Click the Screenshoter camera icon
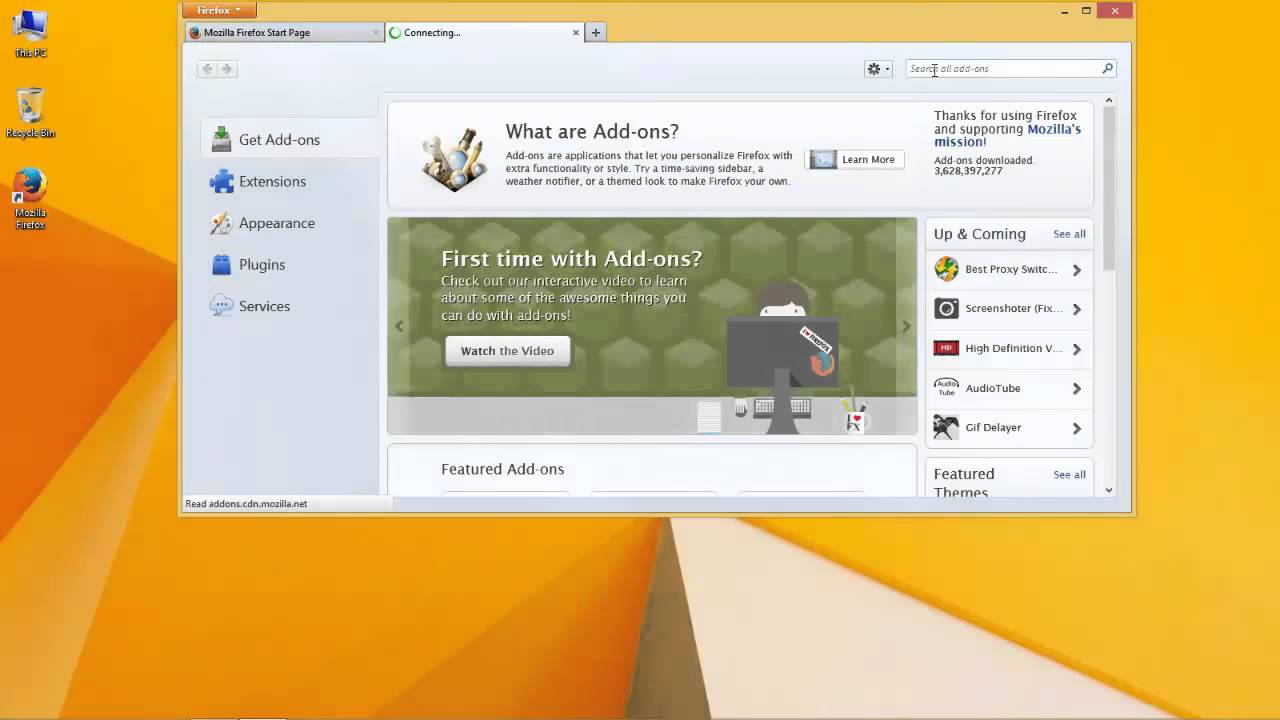Screen dimensions: 1280x720 pos(946,309)
